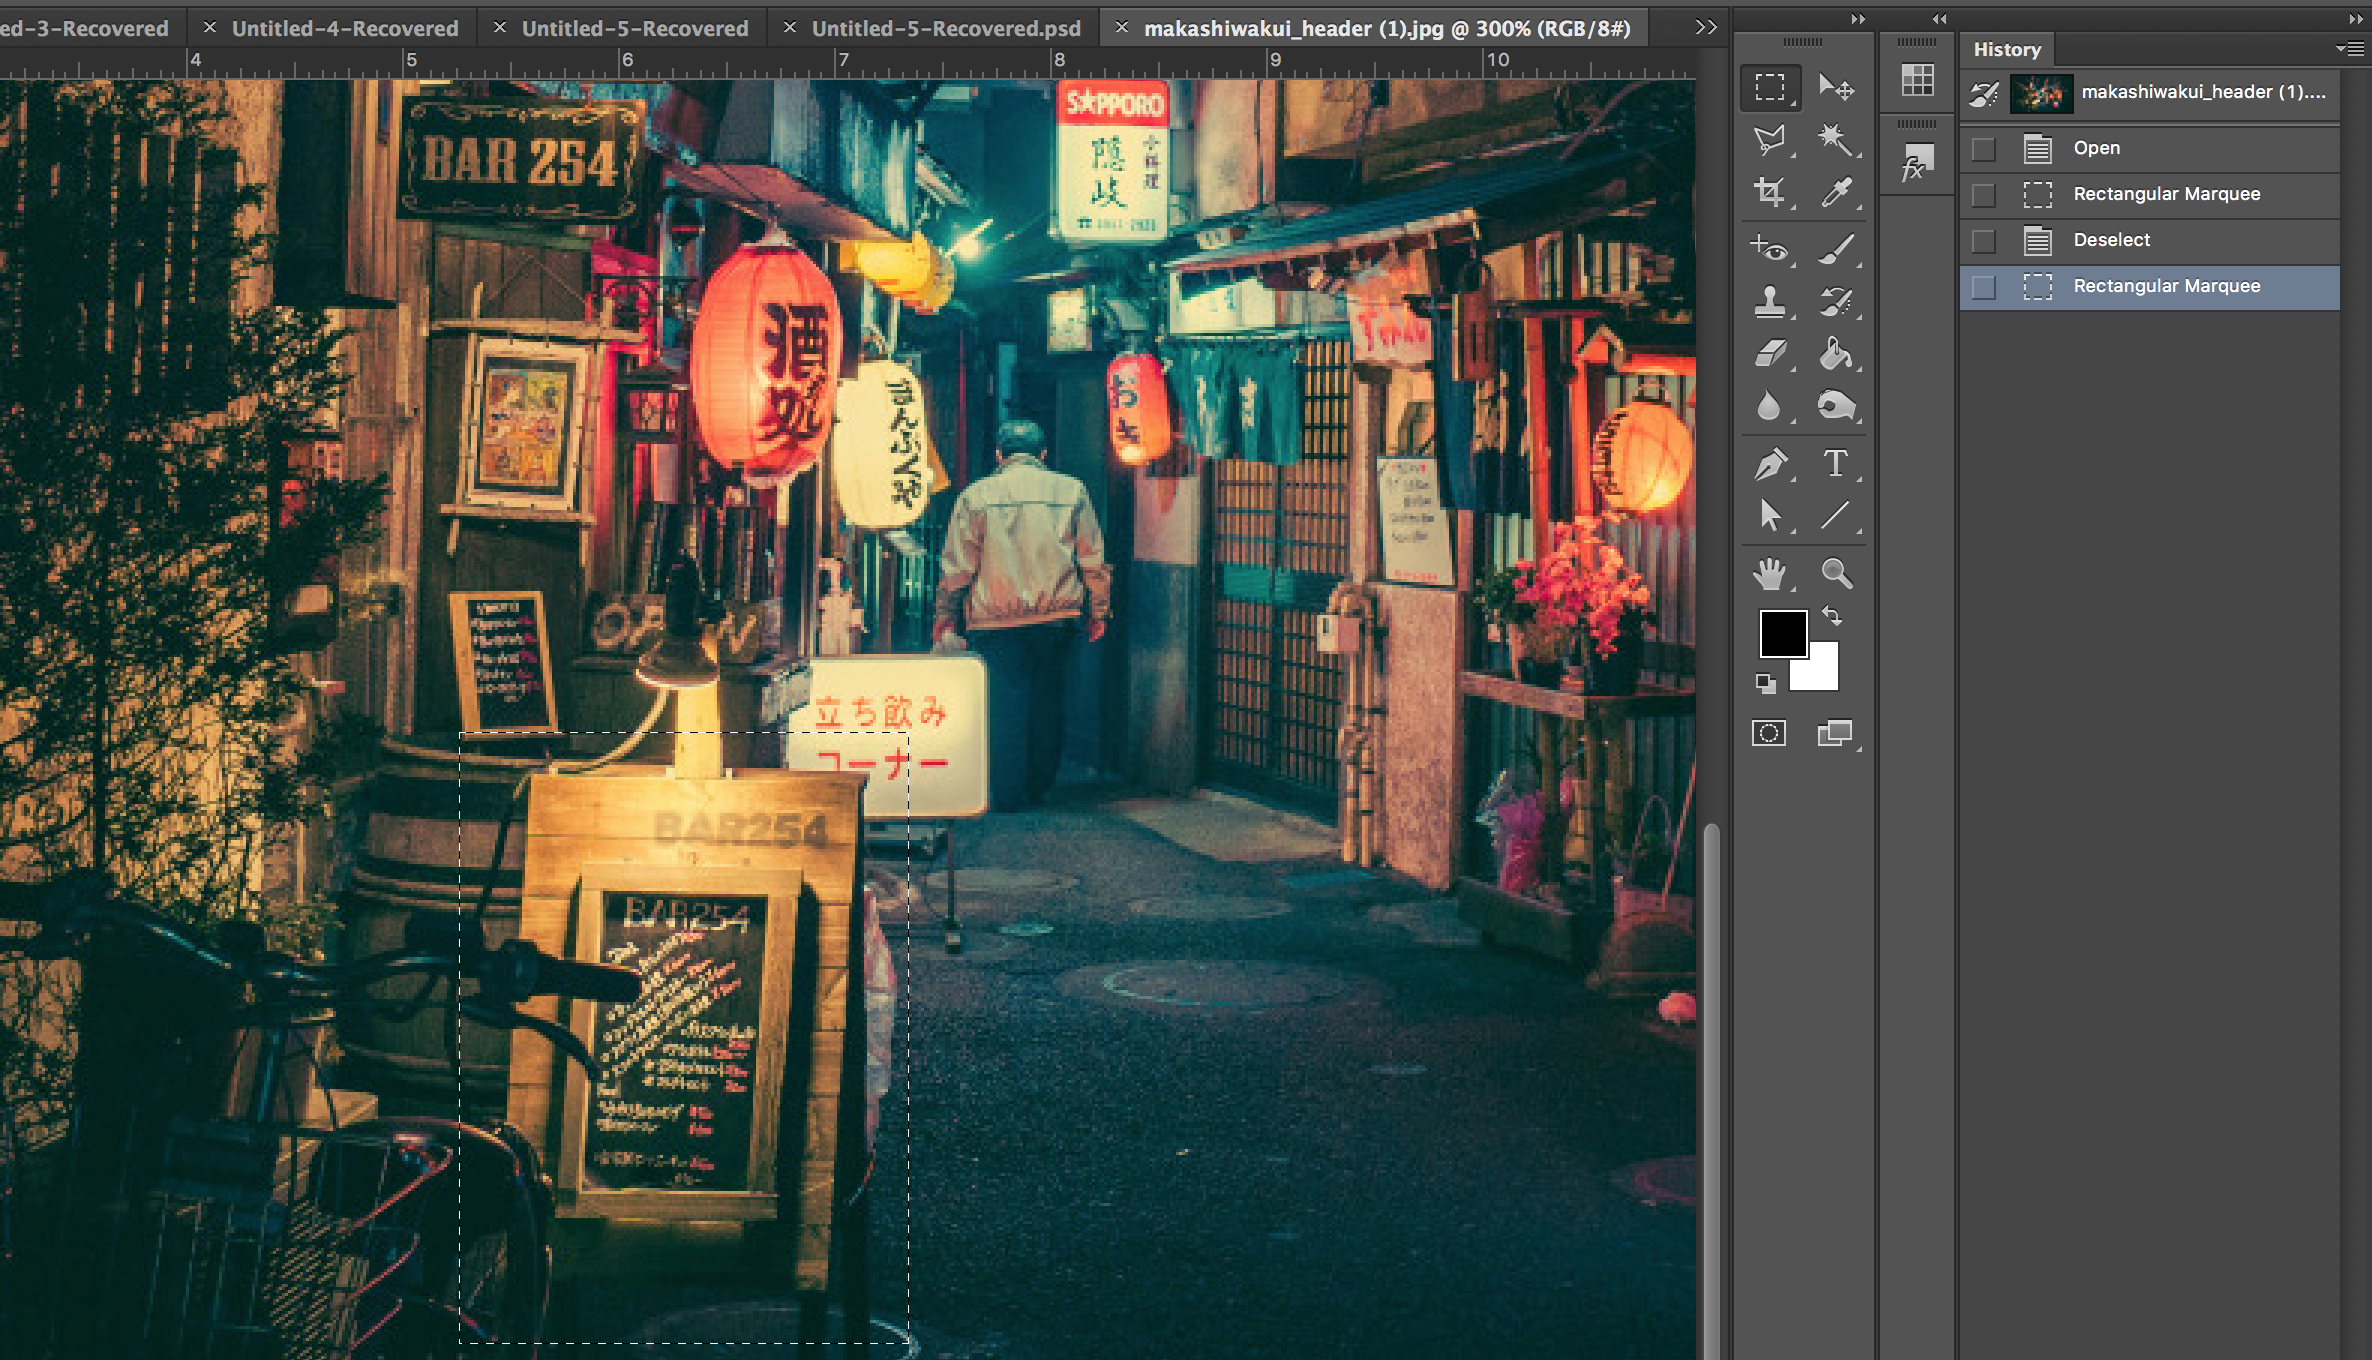Pick the Paint Bucket tool
This screenshot has height=1360, width=2372.
(1836, 354)
